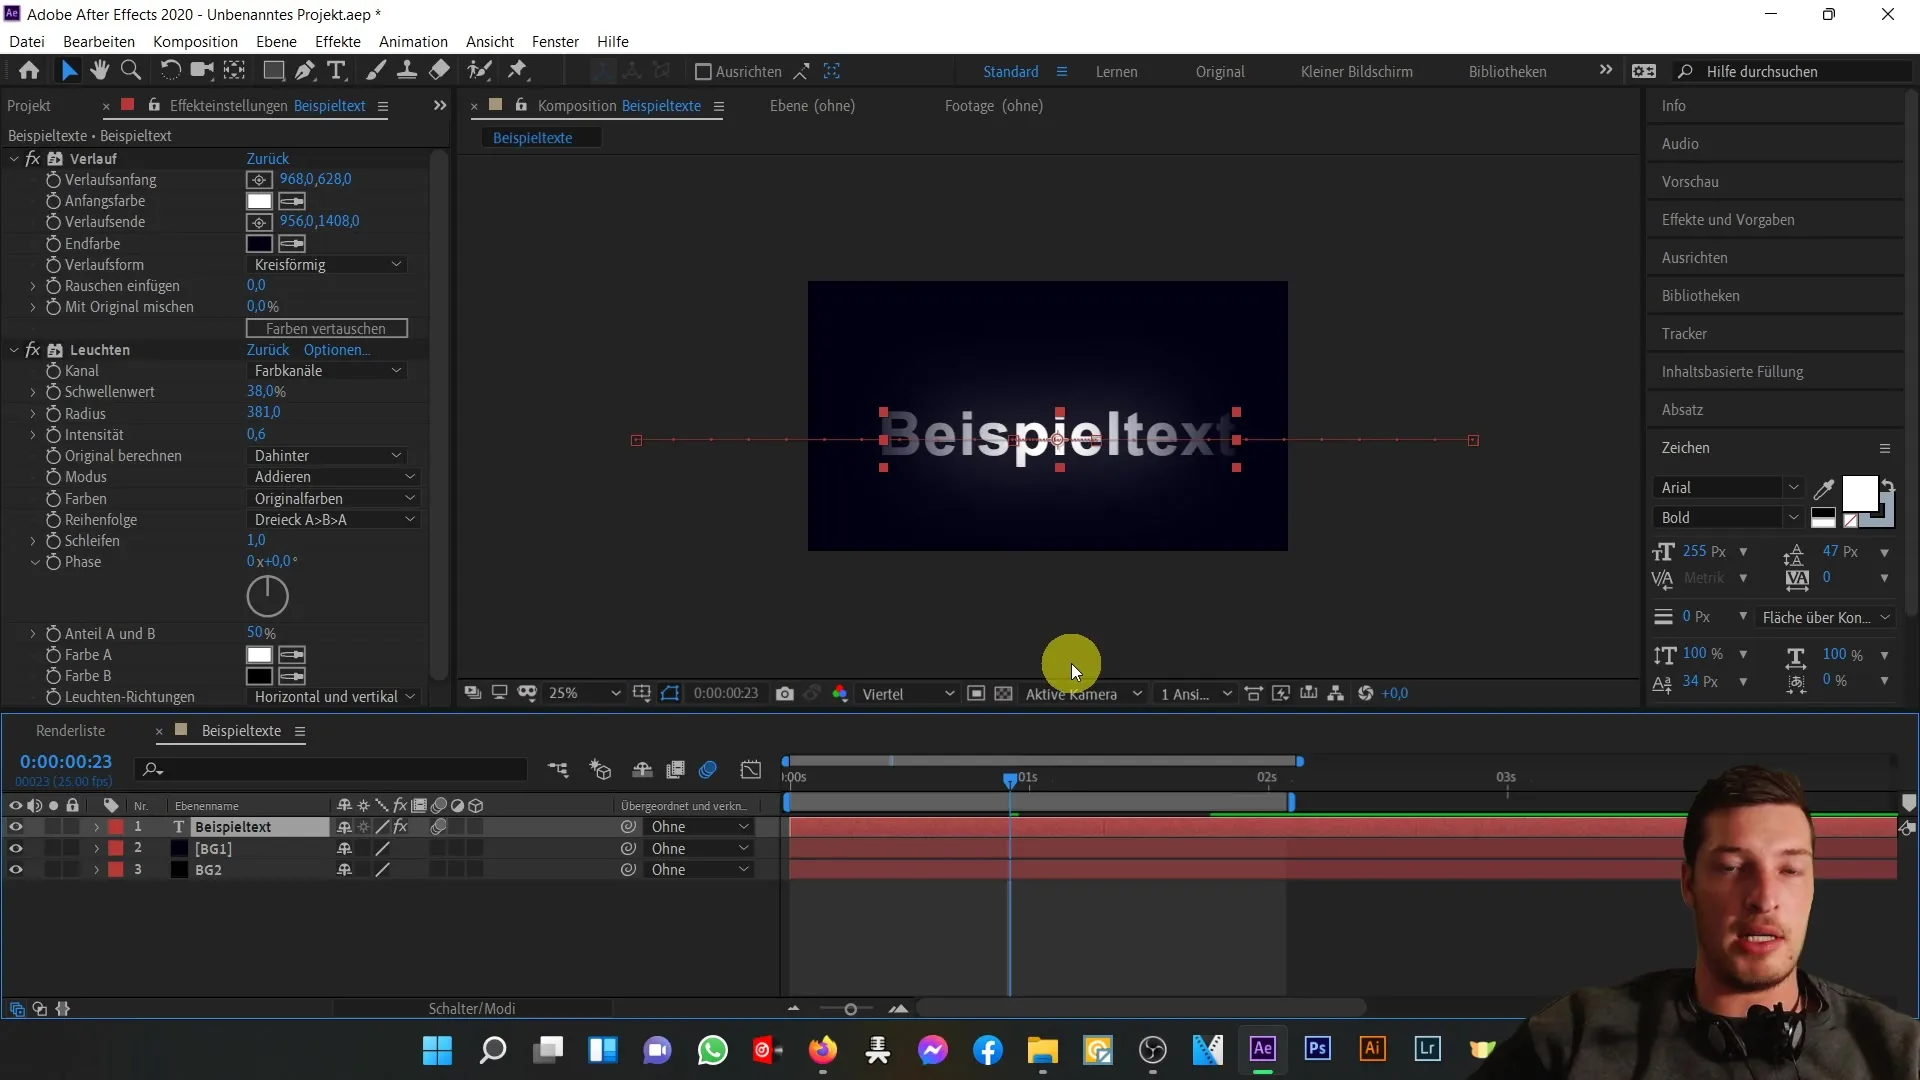Open the Kanal dropdown in Leuchten
The height and width of the screenshot is (1080, 1920).
[326, 371]
